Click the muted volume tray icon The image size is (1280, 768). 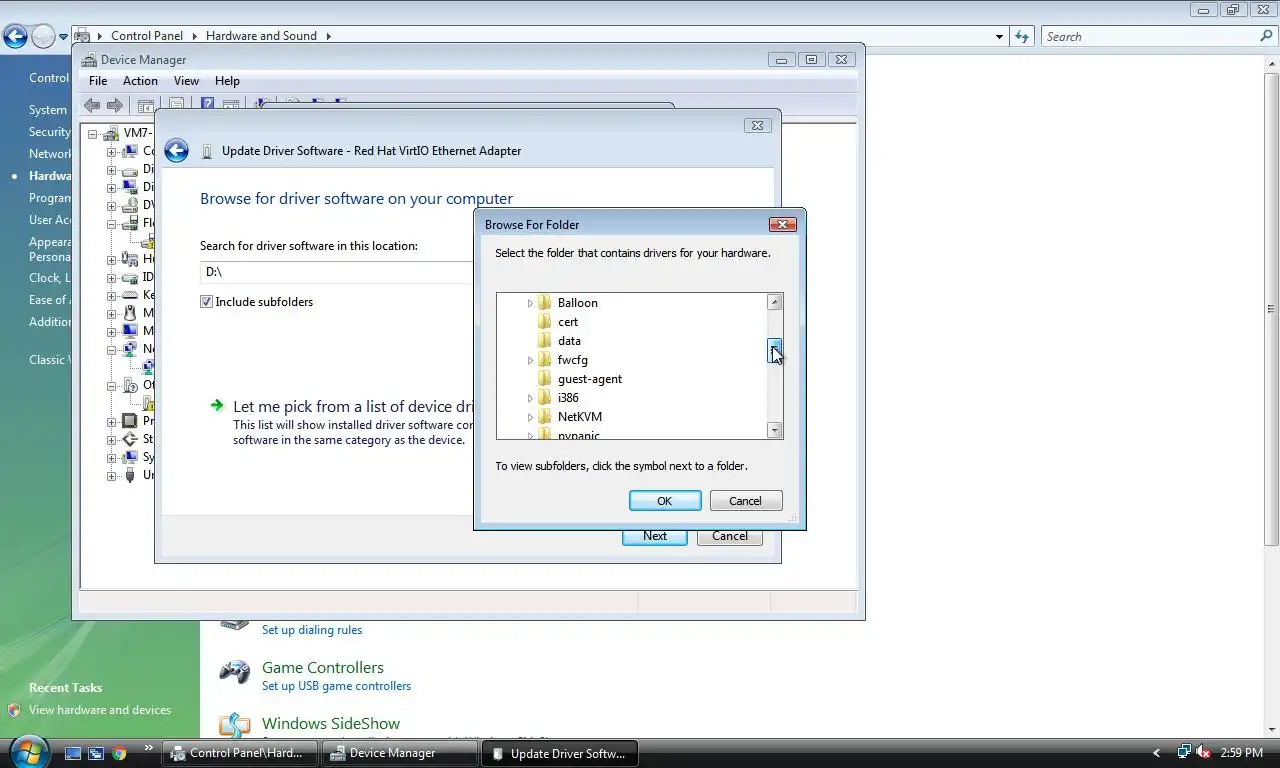(x=1203, y=752)
